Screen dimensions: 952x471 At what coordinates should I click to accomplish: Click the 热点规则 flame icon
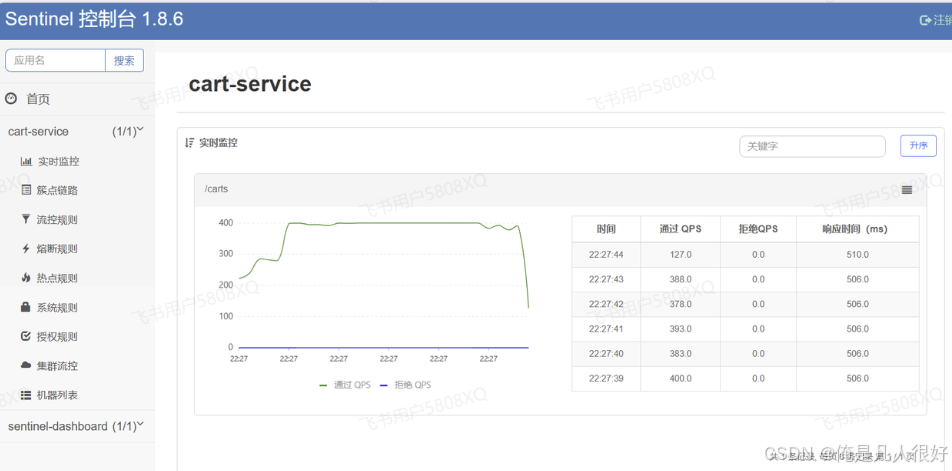coord(26,278)
